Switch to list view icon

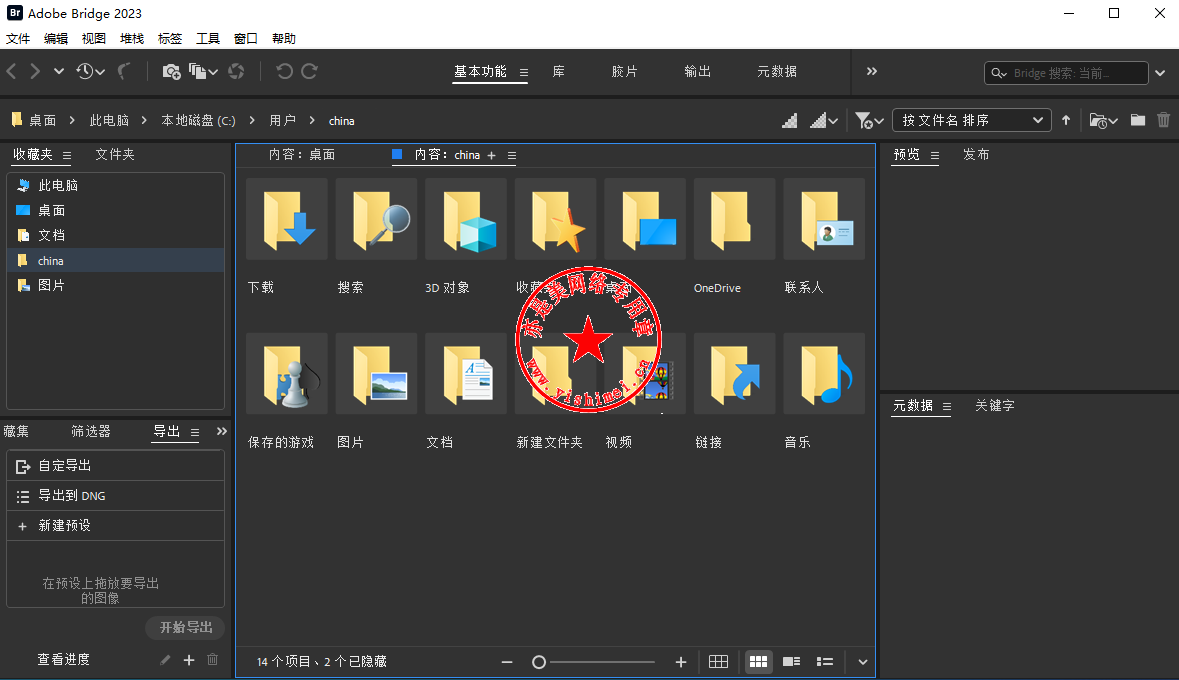coord(825,662)
